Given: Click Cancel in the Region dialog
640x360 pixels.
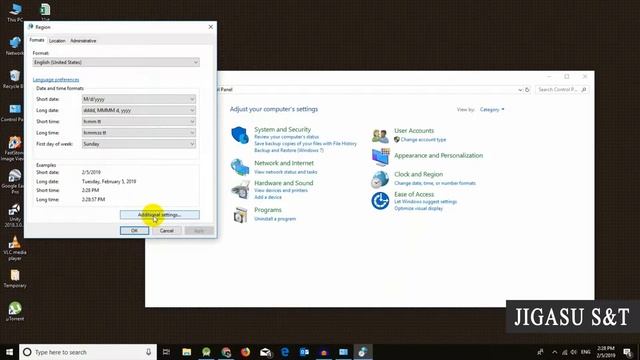Looking at the screenshot, I should (x=167, y=231).
